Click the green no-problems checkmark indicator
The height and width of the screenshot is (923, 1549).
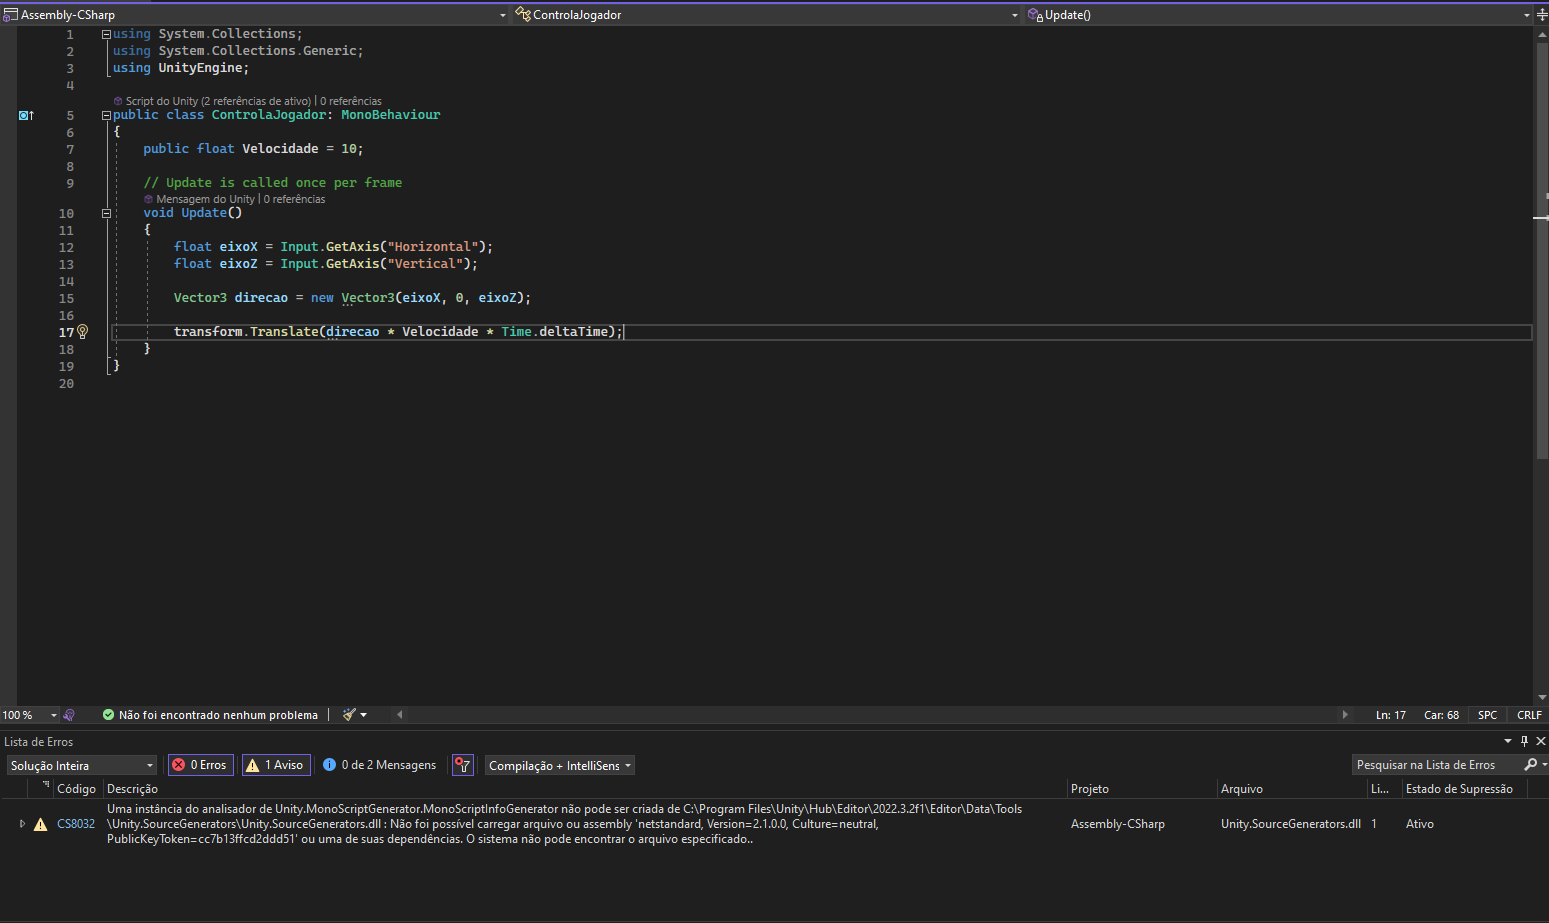(108, 715)
